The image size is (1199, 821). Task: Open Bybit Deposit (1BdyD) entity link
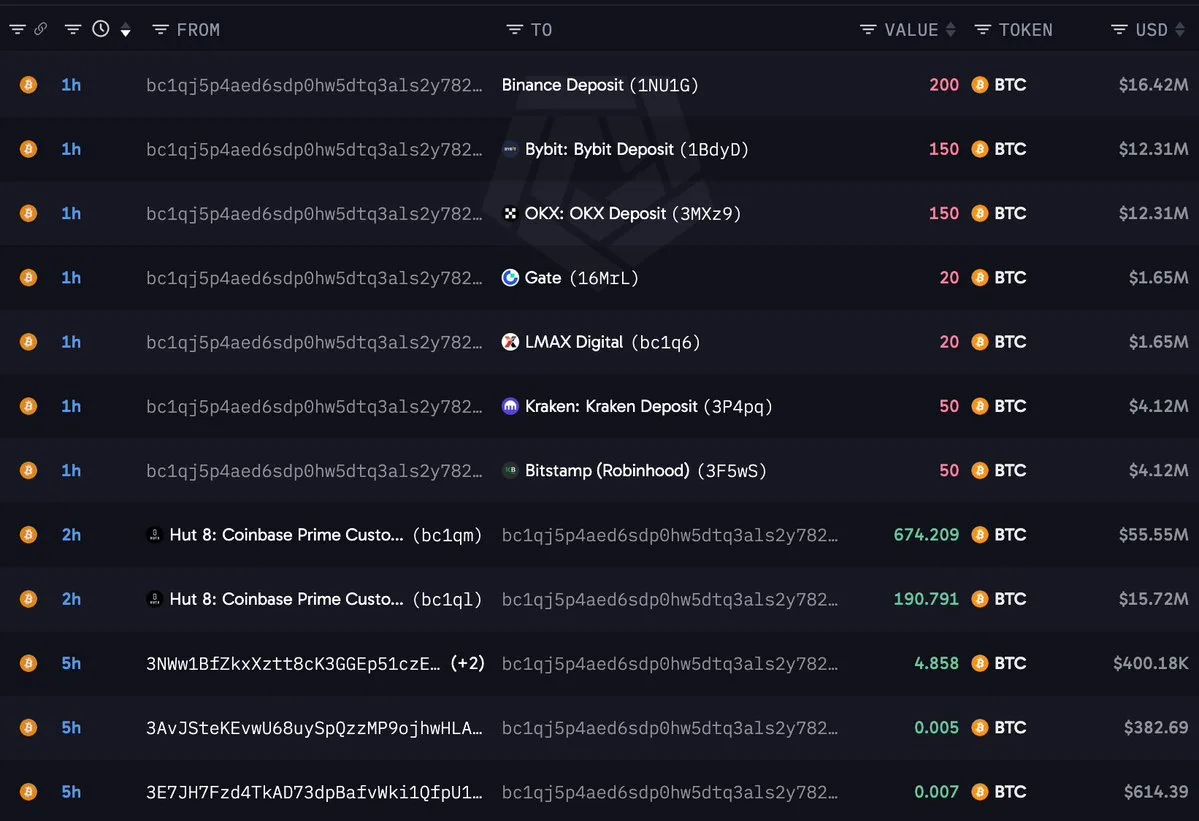pos(636,149)
